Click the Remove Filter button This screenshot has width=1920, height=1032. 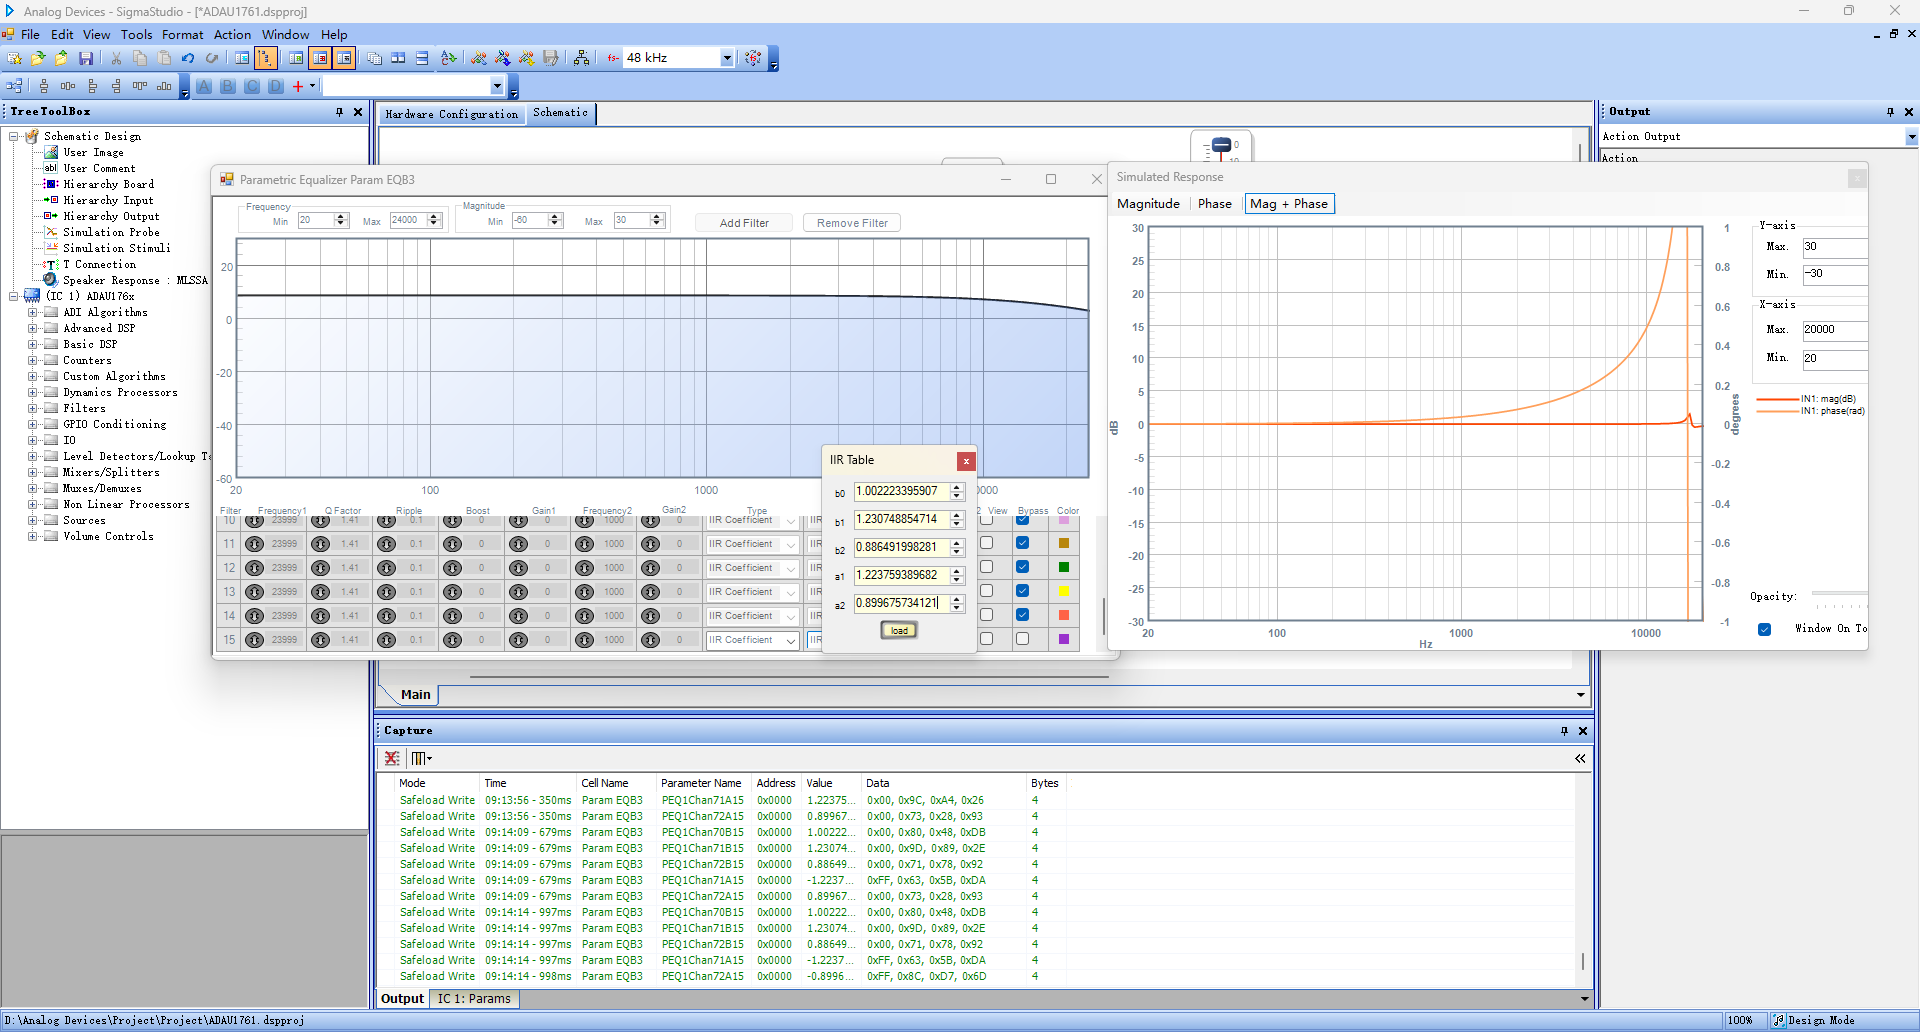click(852, 223)
